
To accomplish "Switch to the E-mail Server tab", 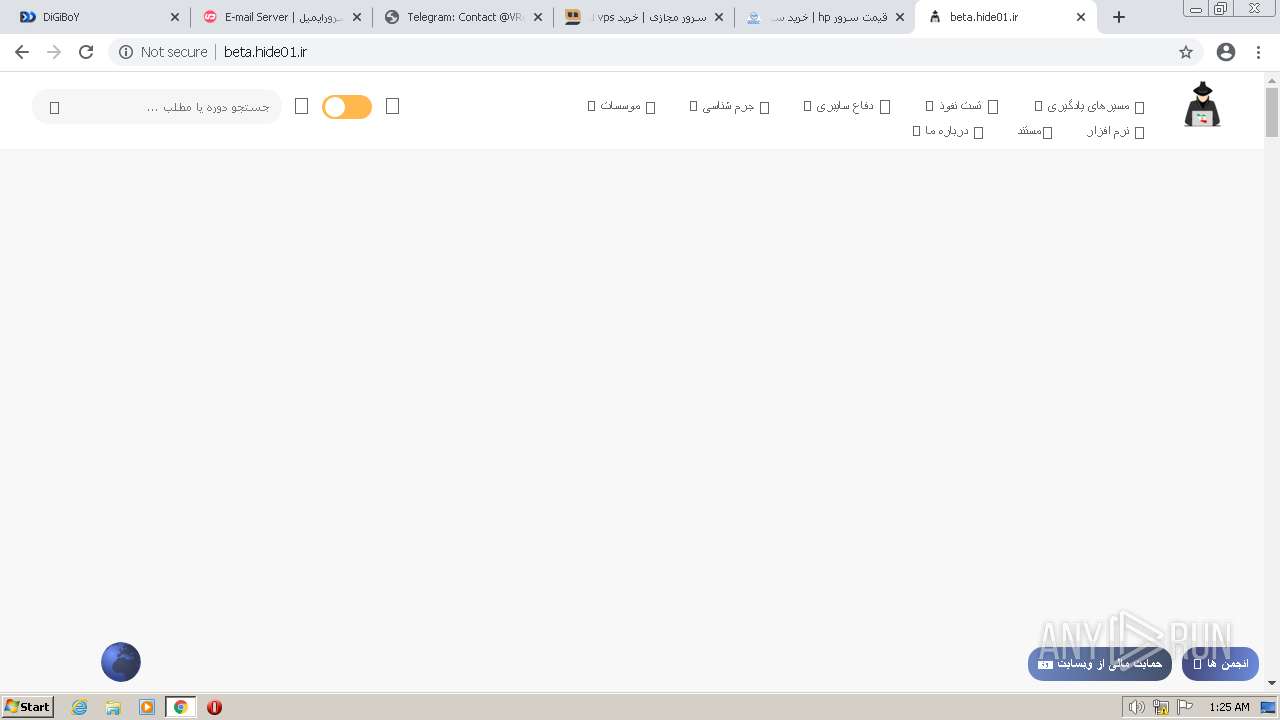I will click(x=282, y=17).
